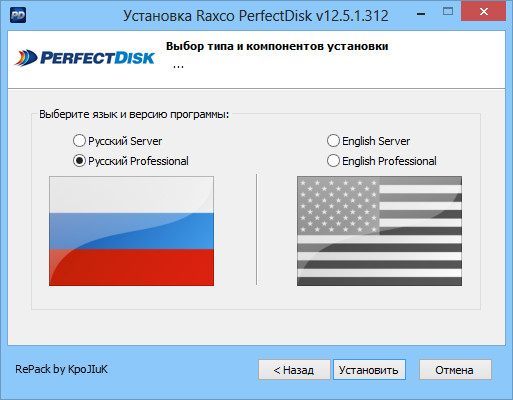
Task: Select the Русский Server radio option
Action: tap(117, 141)
